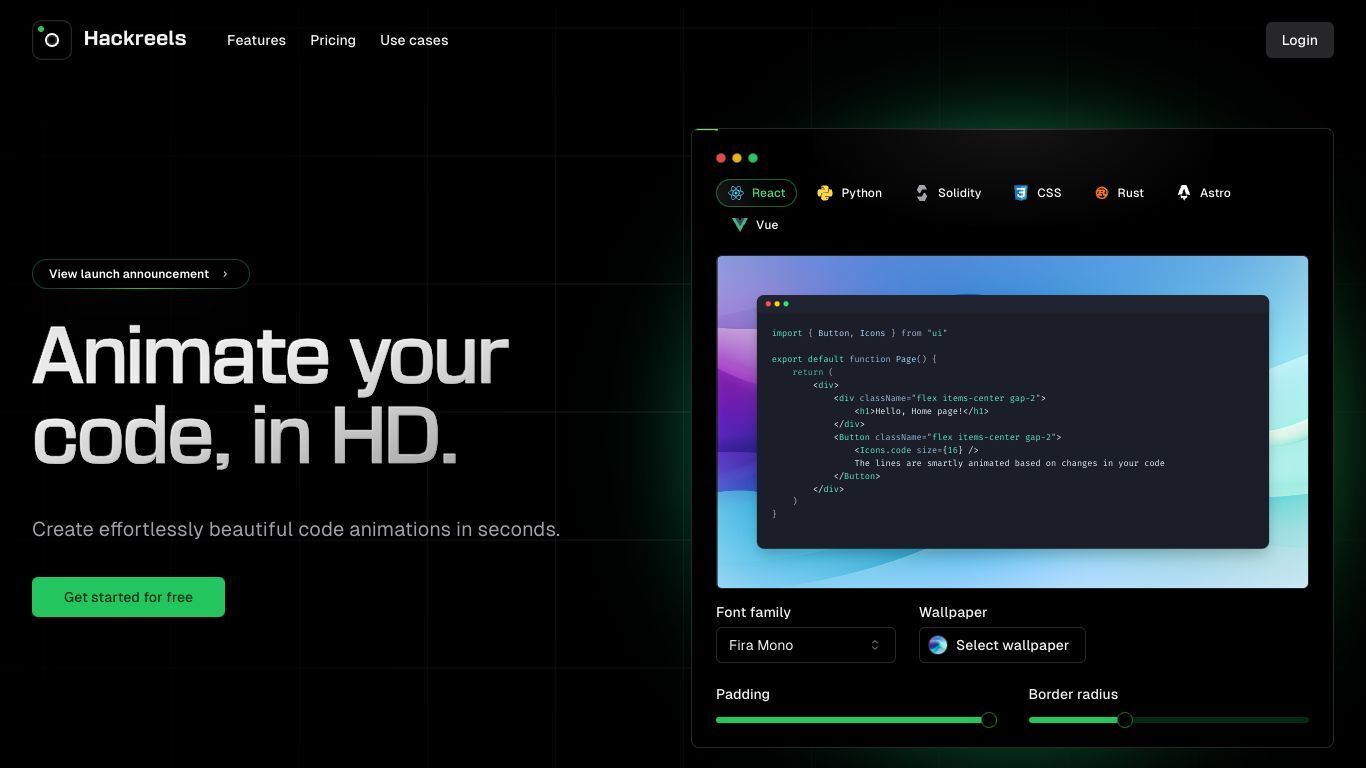
Task: Go to Use cases
Action: tap(414, 40)
